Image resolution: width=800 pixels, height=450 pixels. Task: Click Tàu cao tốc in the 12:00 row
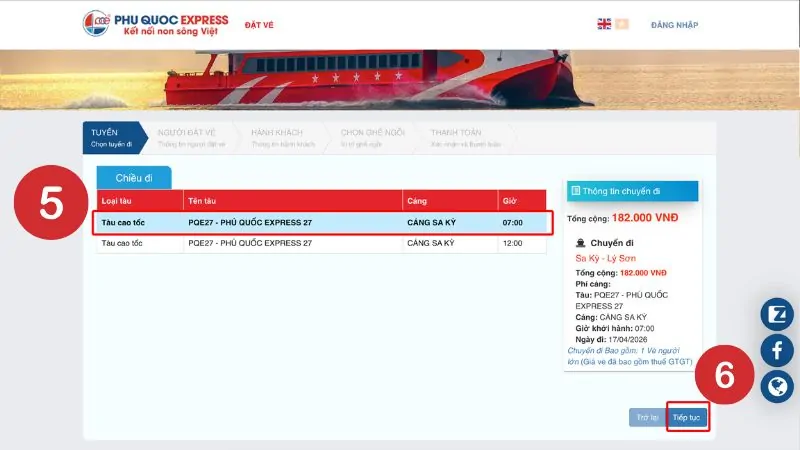[122, 243]
